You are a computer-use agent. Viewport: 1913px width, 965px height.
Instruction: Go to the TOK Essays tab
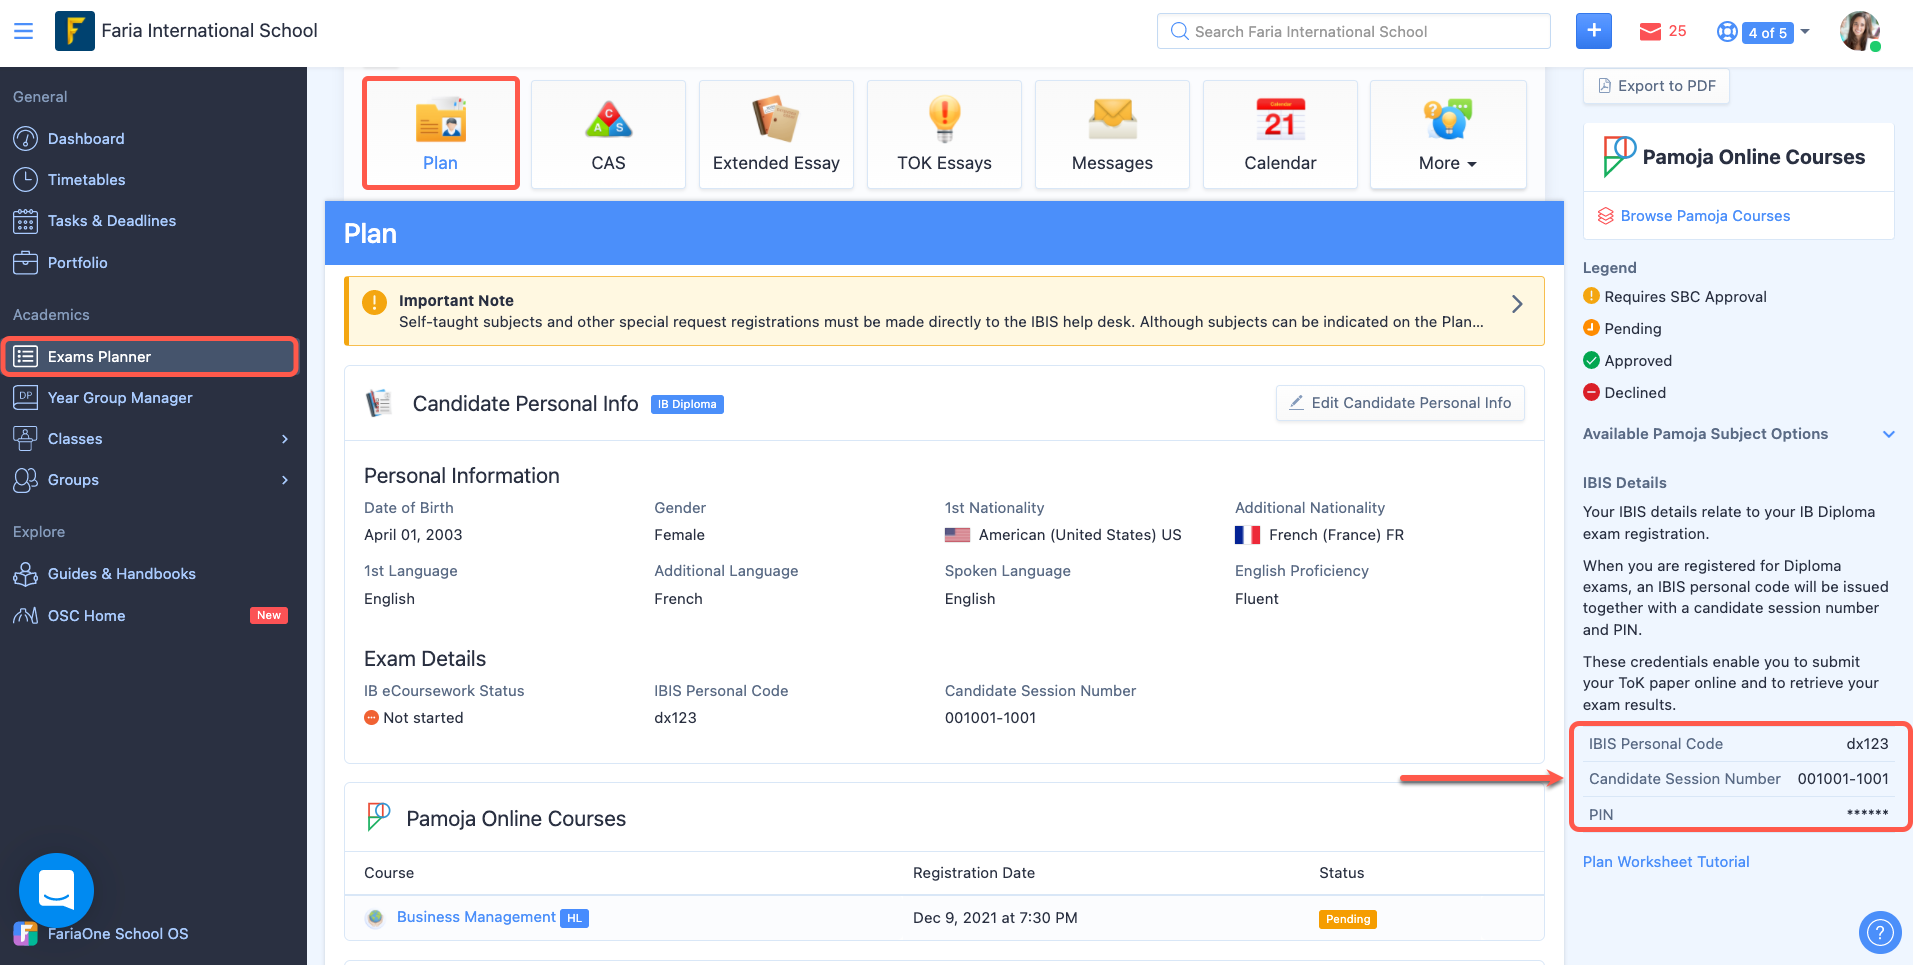[x=944, y=134]
